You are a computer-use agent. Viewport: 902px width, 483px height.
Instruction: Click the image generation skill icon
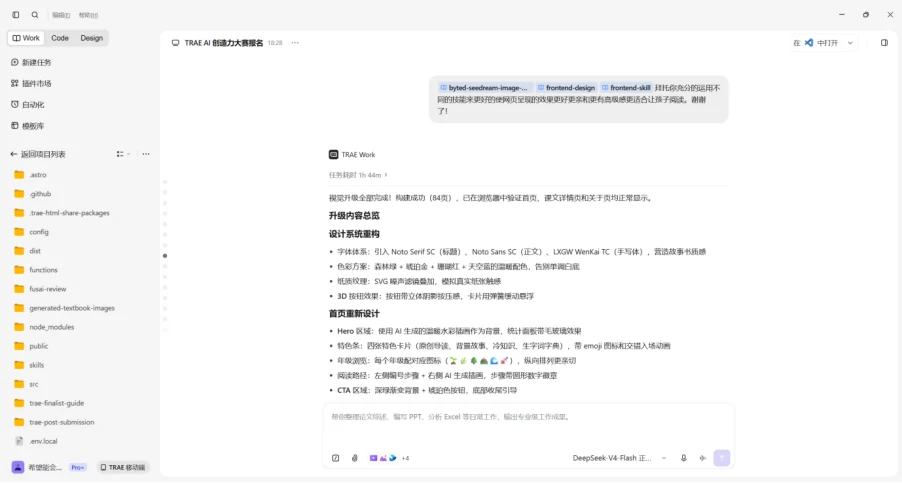pyautogui.click(x=383, y=458)
